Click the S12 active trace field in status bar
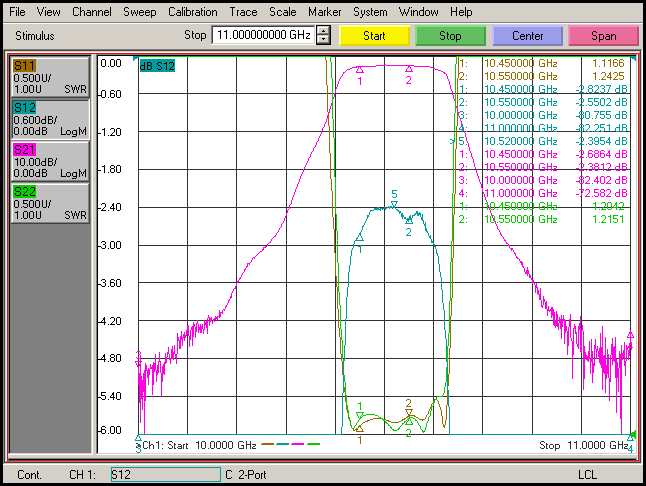Viewport: 646px width, 486px height. coord(166,474)
